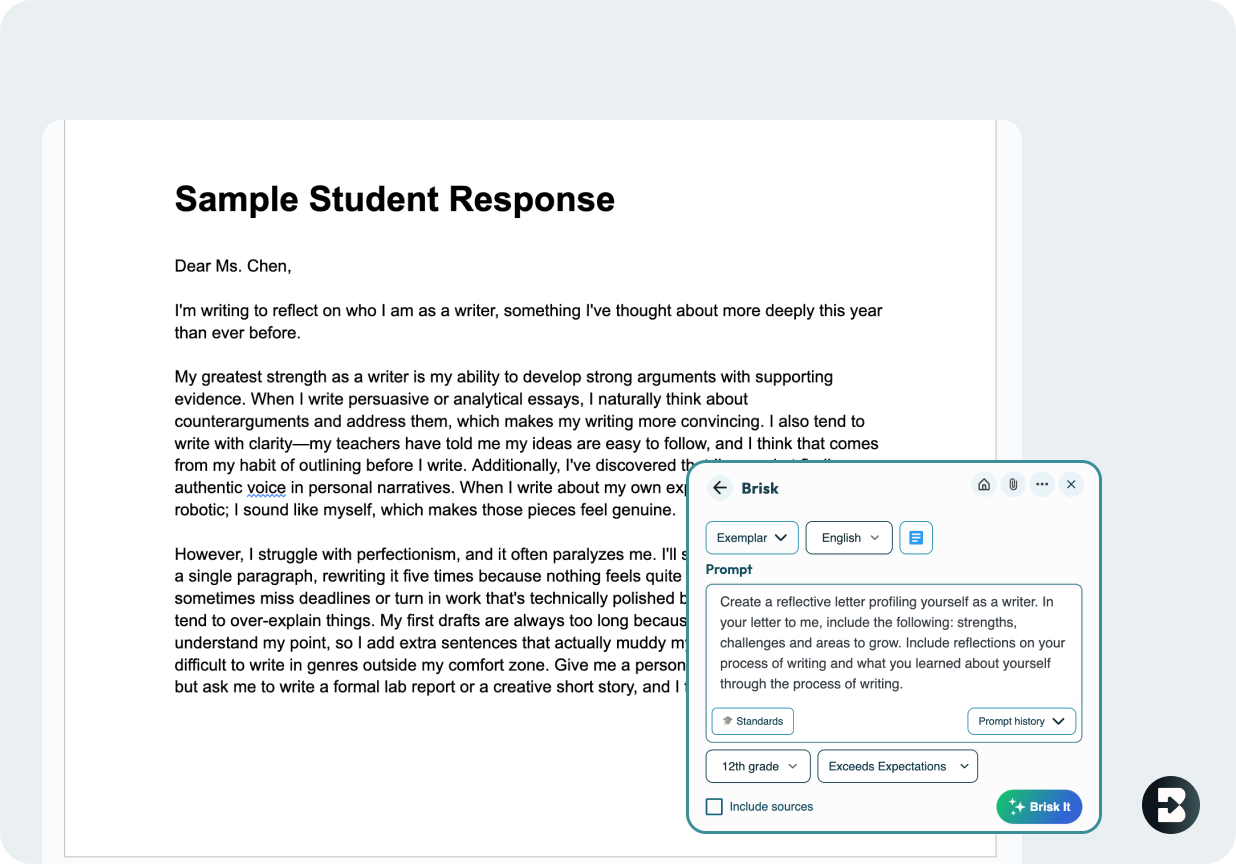Click the line starting However, I struggle
Viewport: 1236px width, 864px height.
point(428,554)
